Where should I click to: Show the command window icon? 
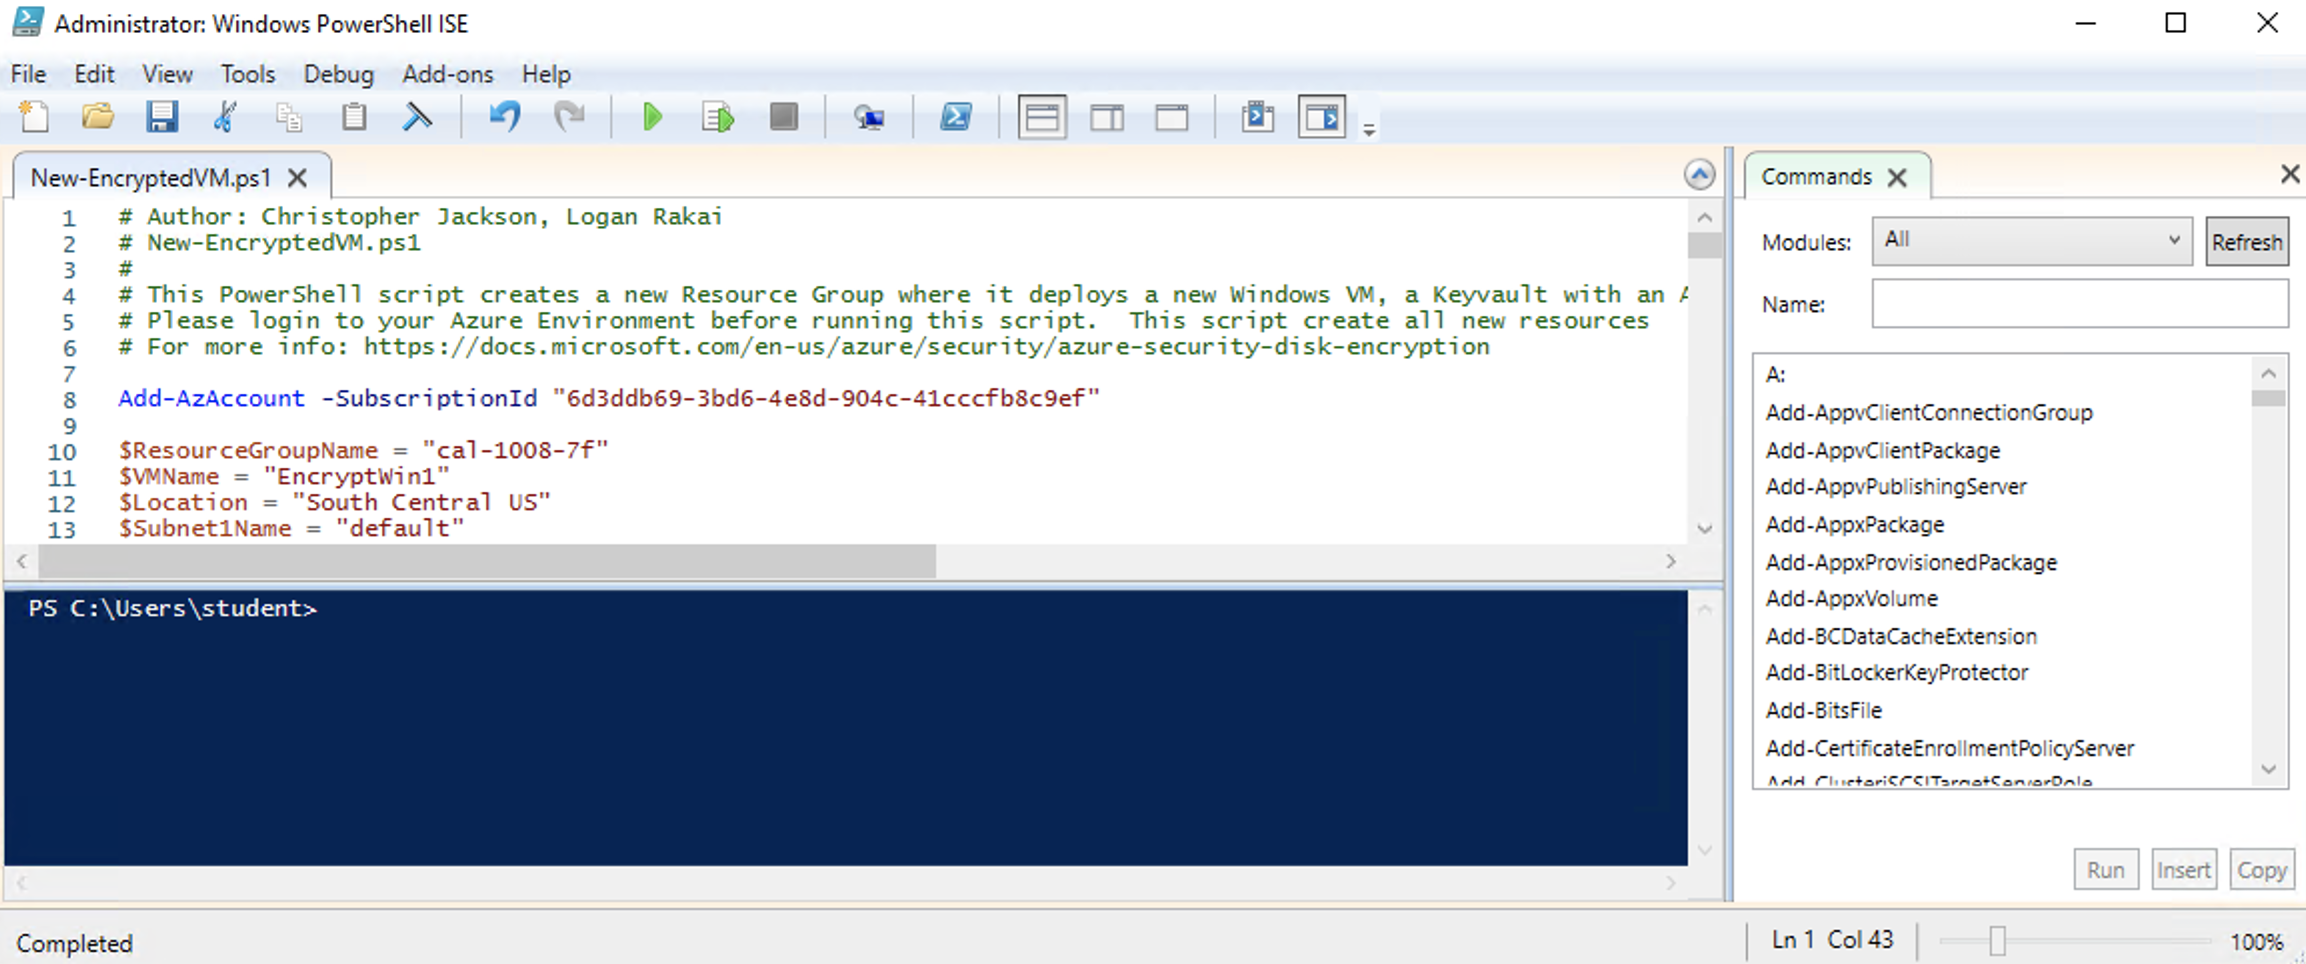(1258, 118)
